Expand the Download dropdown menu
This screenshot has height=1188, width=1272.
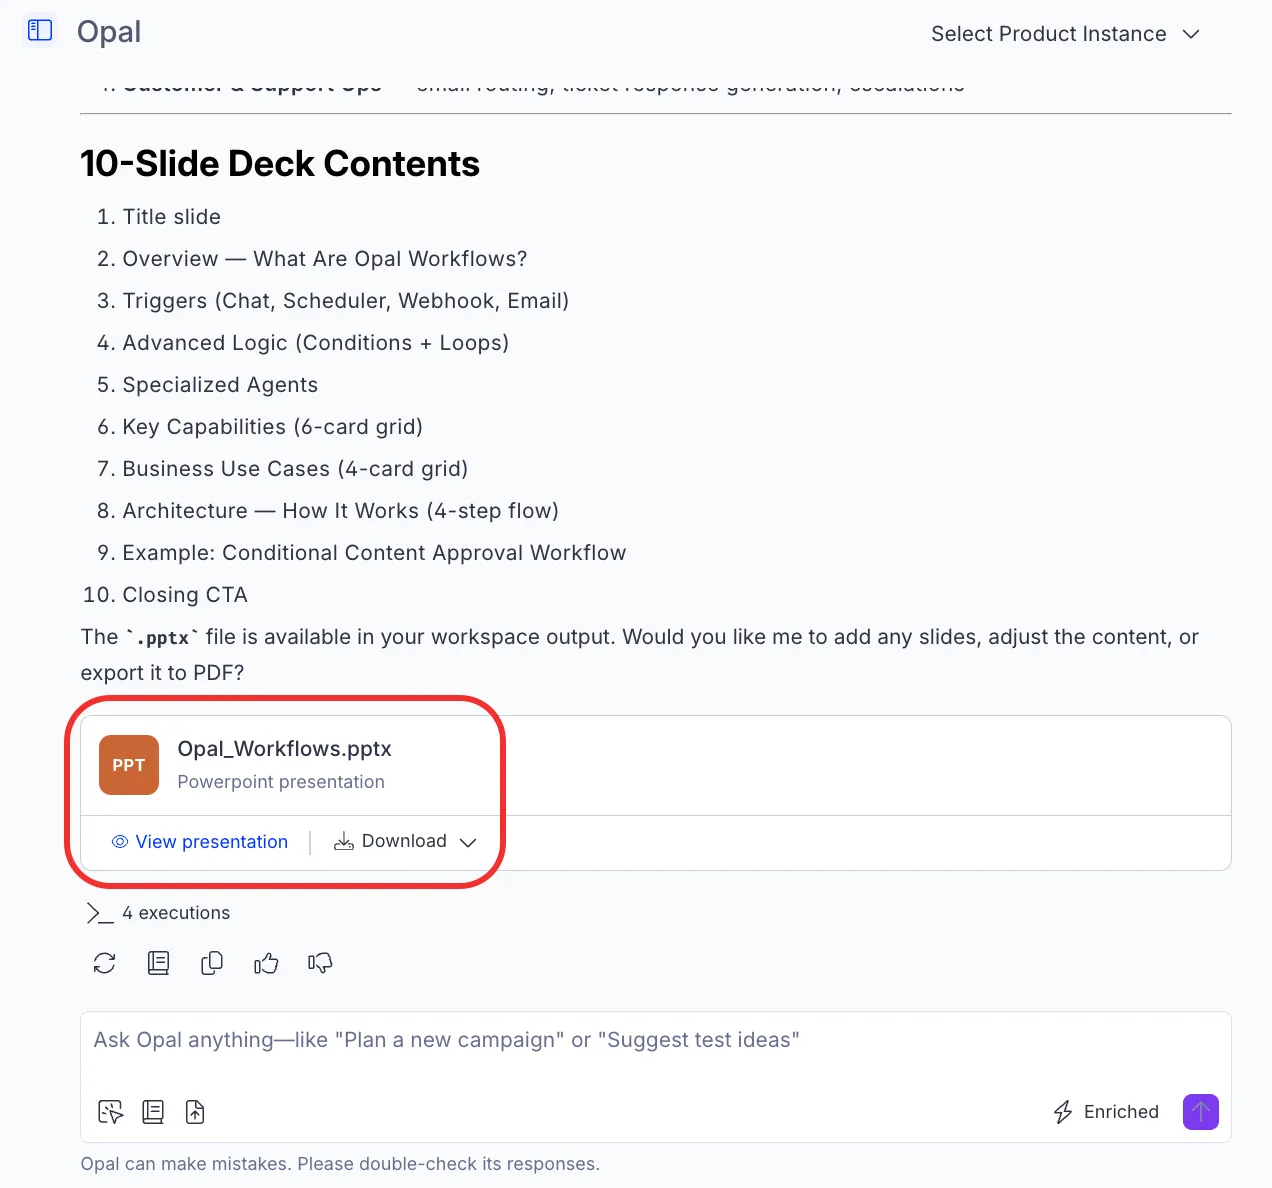coord(405,842)
